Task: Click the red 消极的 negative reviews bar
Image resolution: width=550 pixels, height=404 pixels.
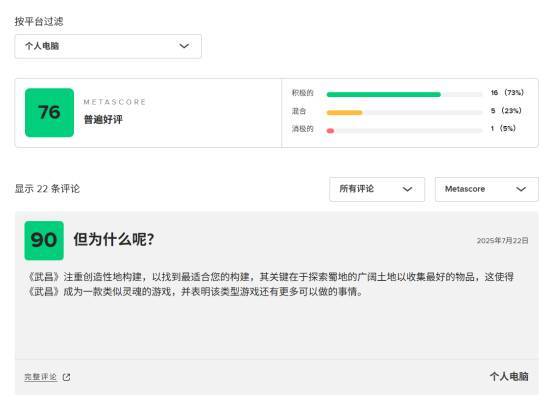Action: 330,131
